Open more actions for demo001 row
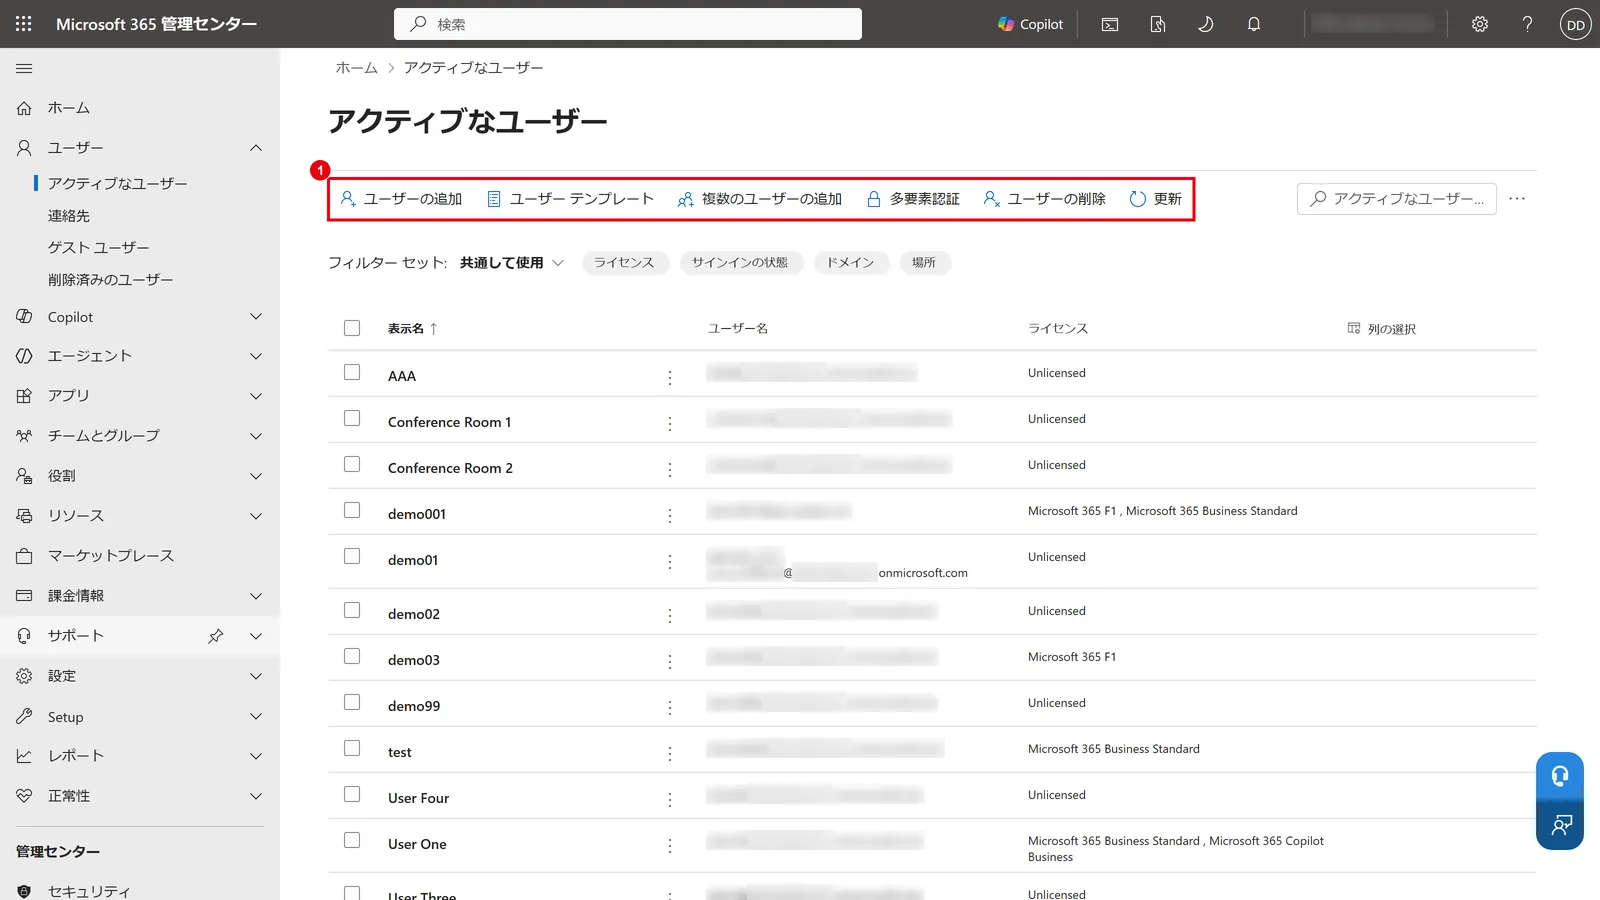Image resolution: width=1600 pixels, height=900 pixels. tap(670, 515)
